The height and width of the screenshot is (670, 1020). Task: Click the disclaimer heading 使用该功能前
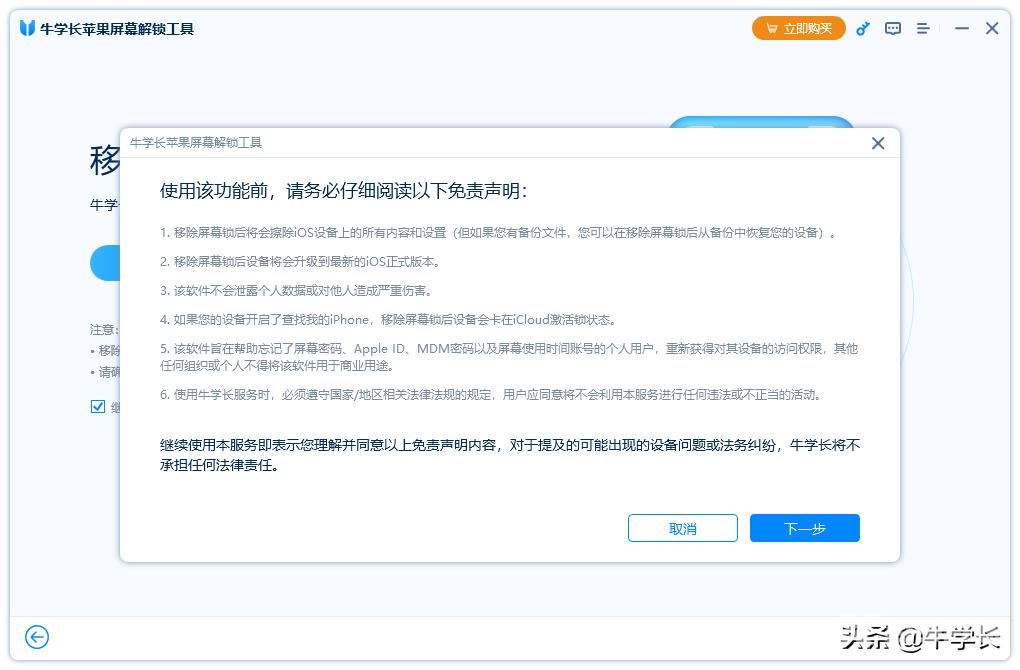coord(343,190)
